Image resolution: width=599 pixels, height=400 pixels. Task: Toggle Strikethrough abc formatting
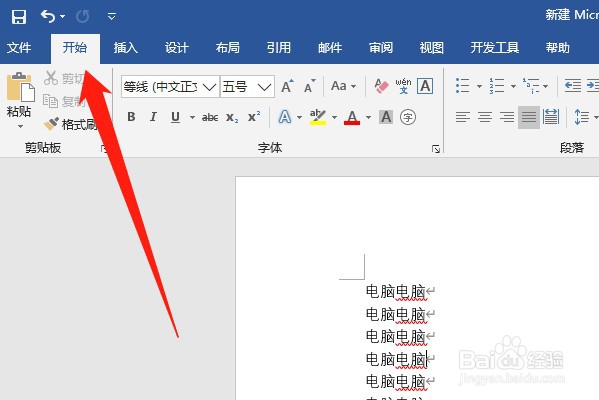coord(210,117)
